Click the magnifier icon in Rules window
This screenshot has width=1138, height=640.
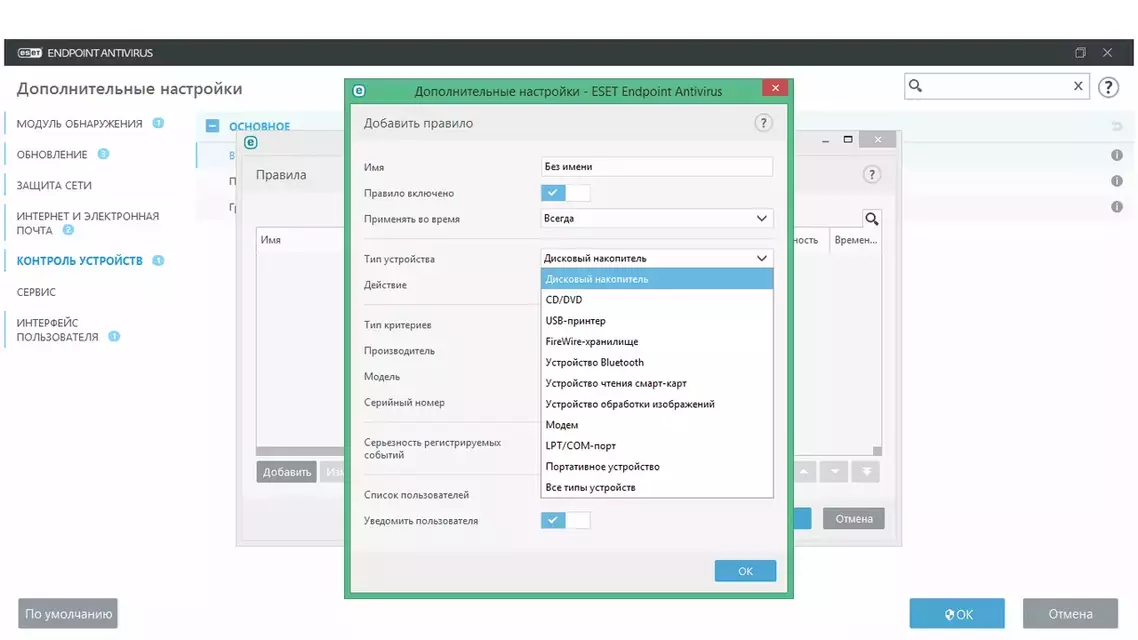tap(872, 218)
